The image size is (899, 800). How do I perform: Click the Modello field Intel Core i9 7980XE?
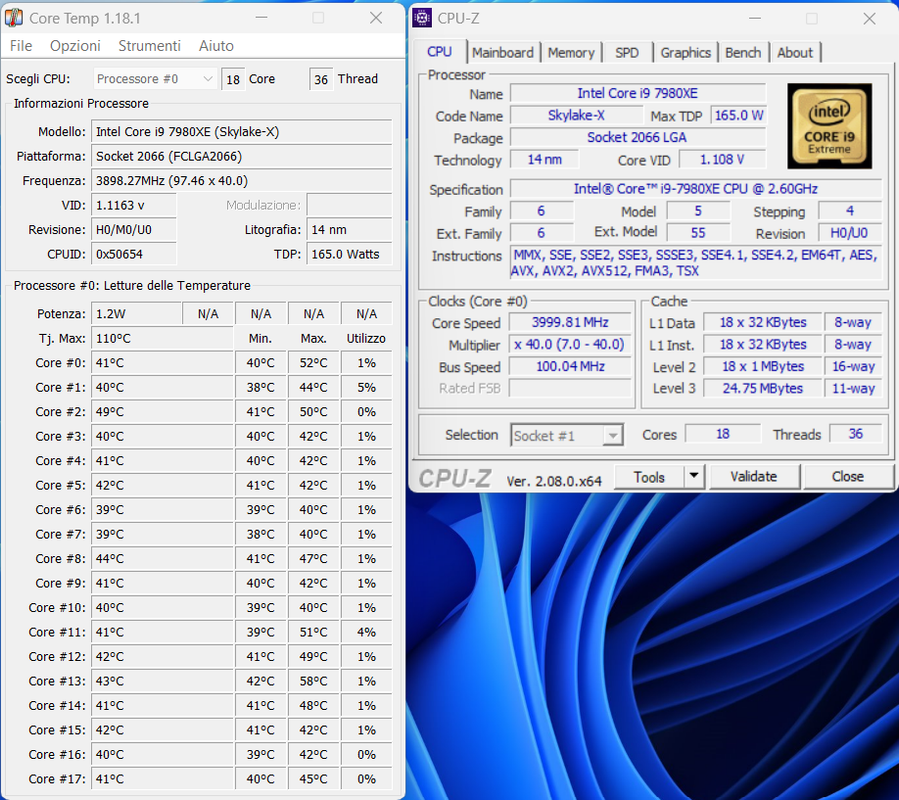pyautogui.click(x=241, y=132)
